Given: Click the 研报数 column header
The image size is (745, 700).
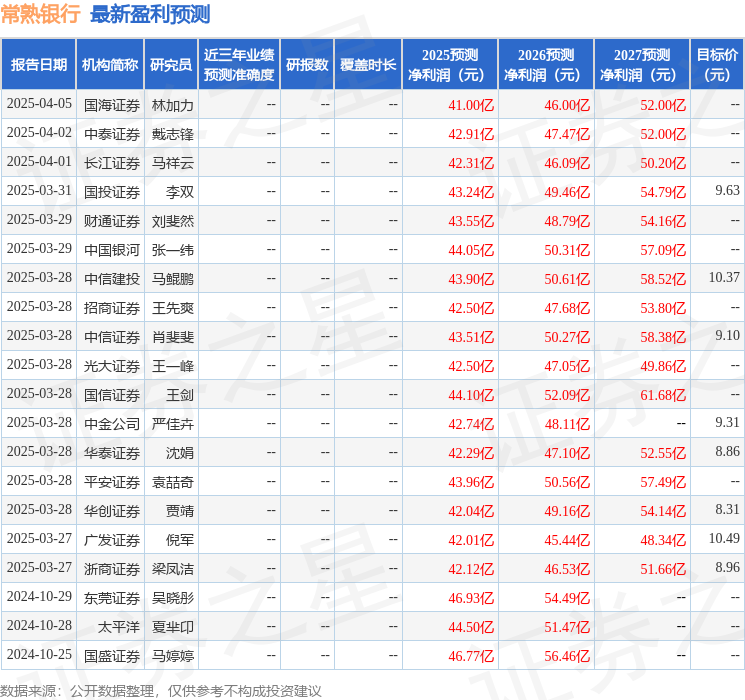Looking at the screenshot, I should [307, 65].
